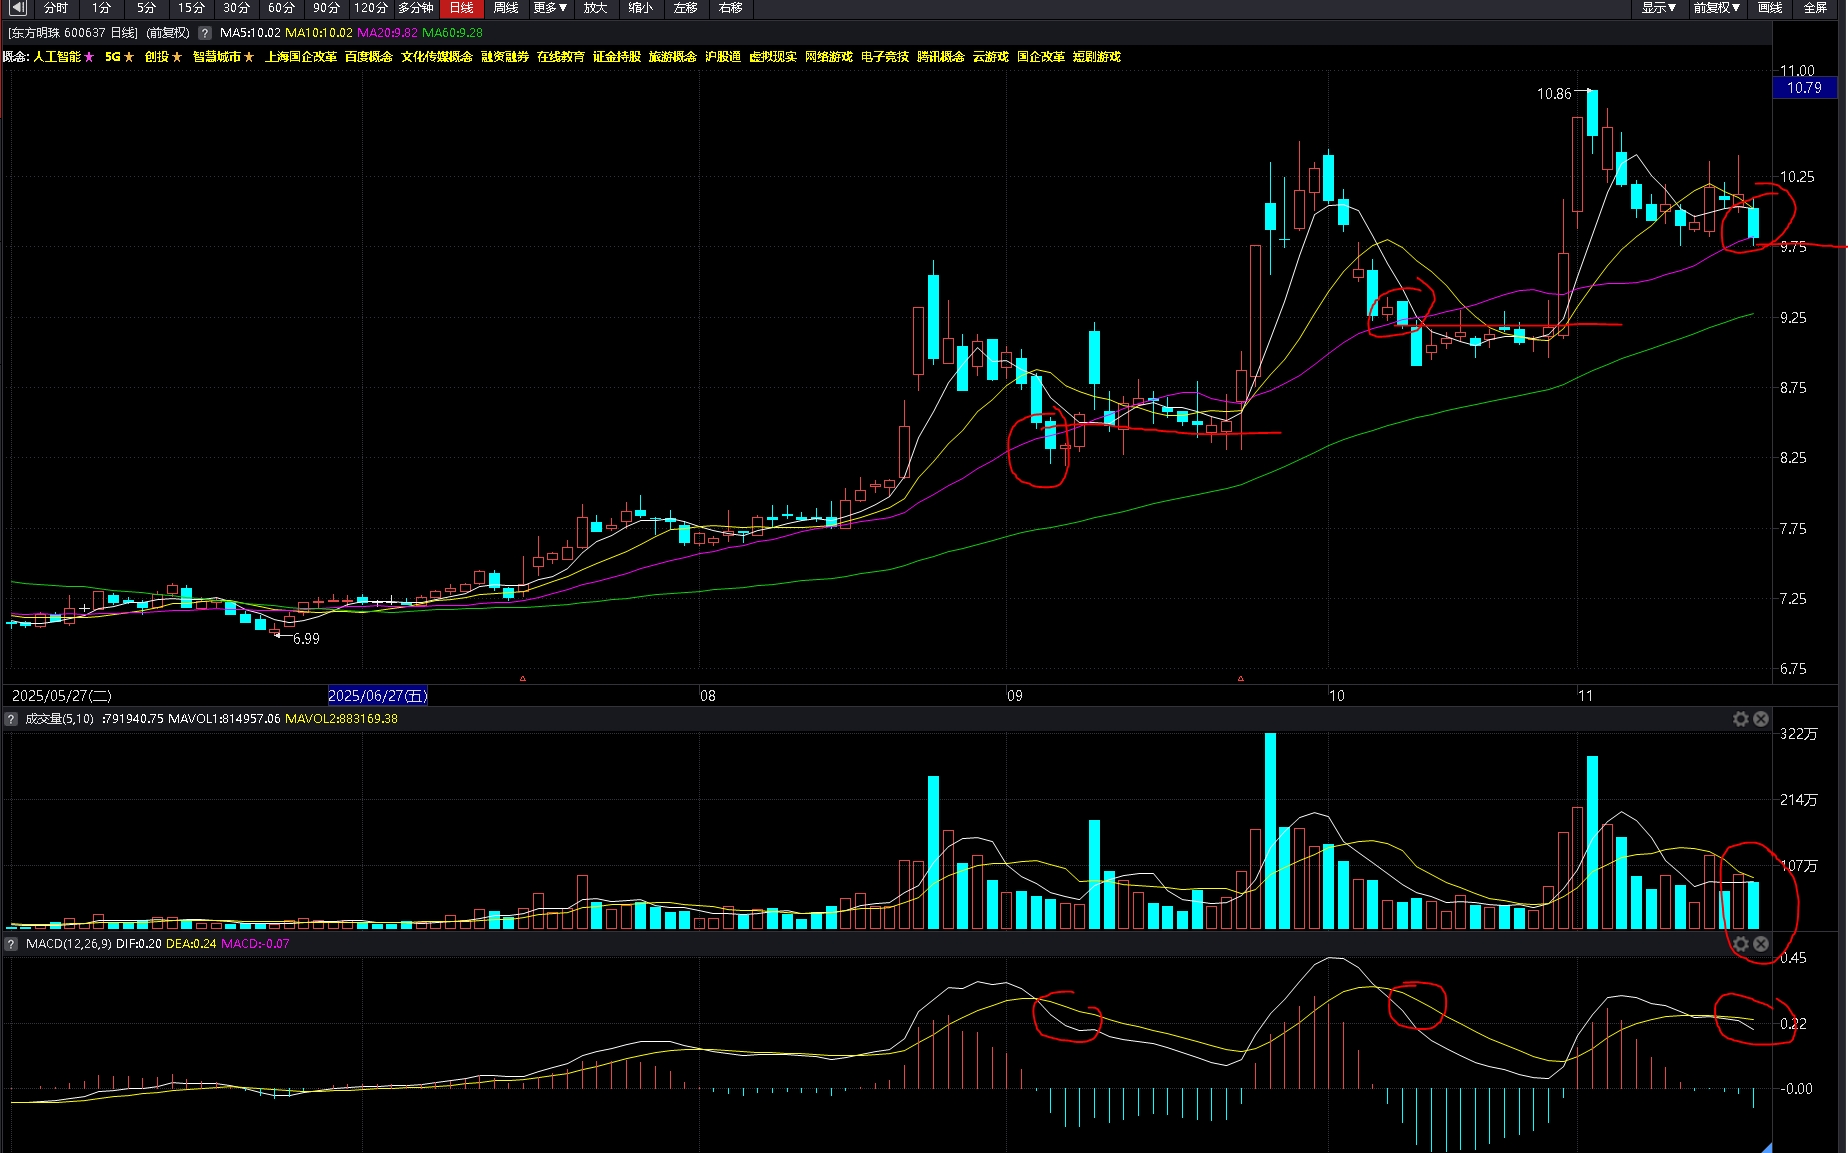The width and height of the screenshot is (1848, 1153).
Task: Open the 沪股通 concept link
Action: point(723,57)
